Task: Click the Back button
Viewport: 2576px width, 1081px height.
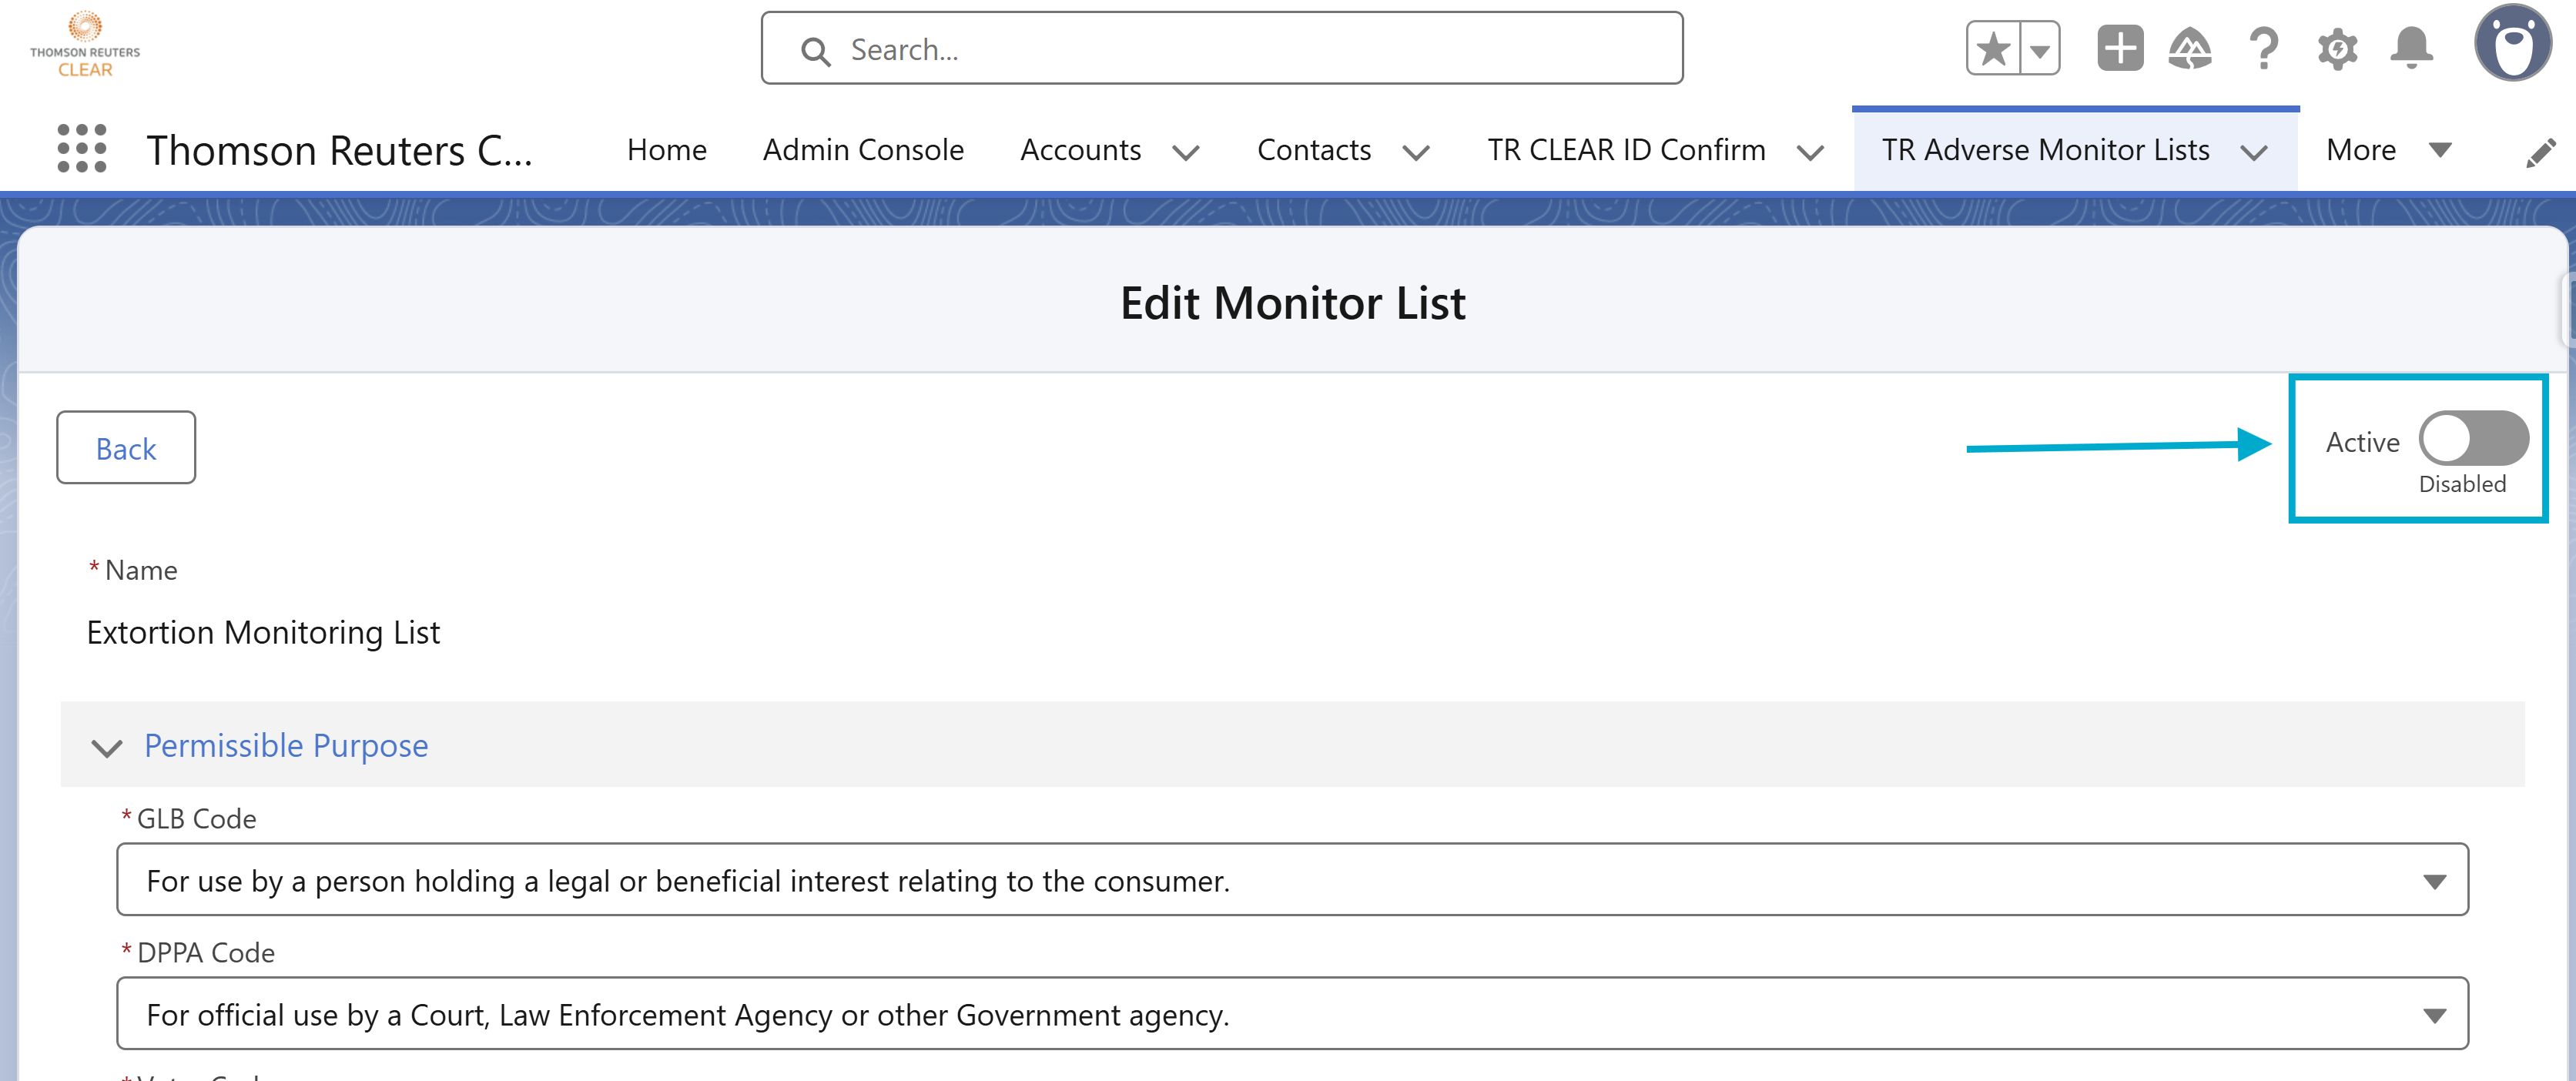Action: (x=126, y=447)
